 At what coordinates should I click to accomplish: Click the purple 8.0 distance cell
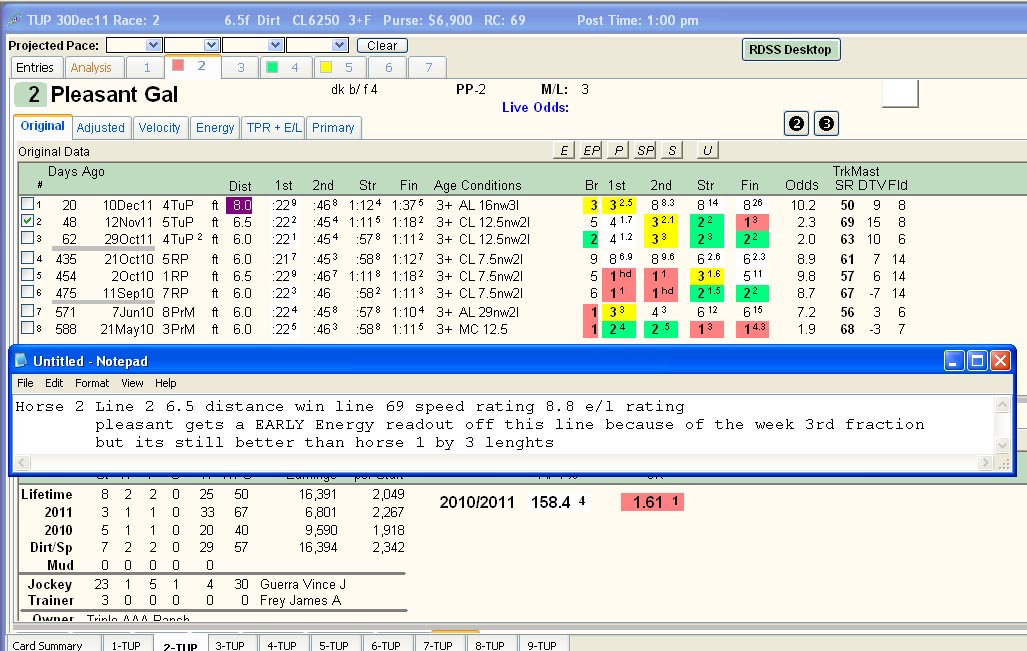240,205
